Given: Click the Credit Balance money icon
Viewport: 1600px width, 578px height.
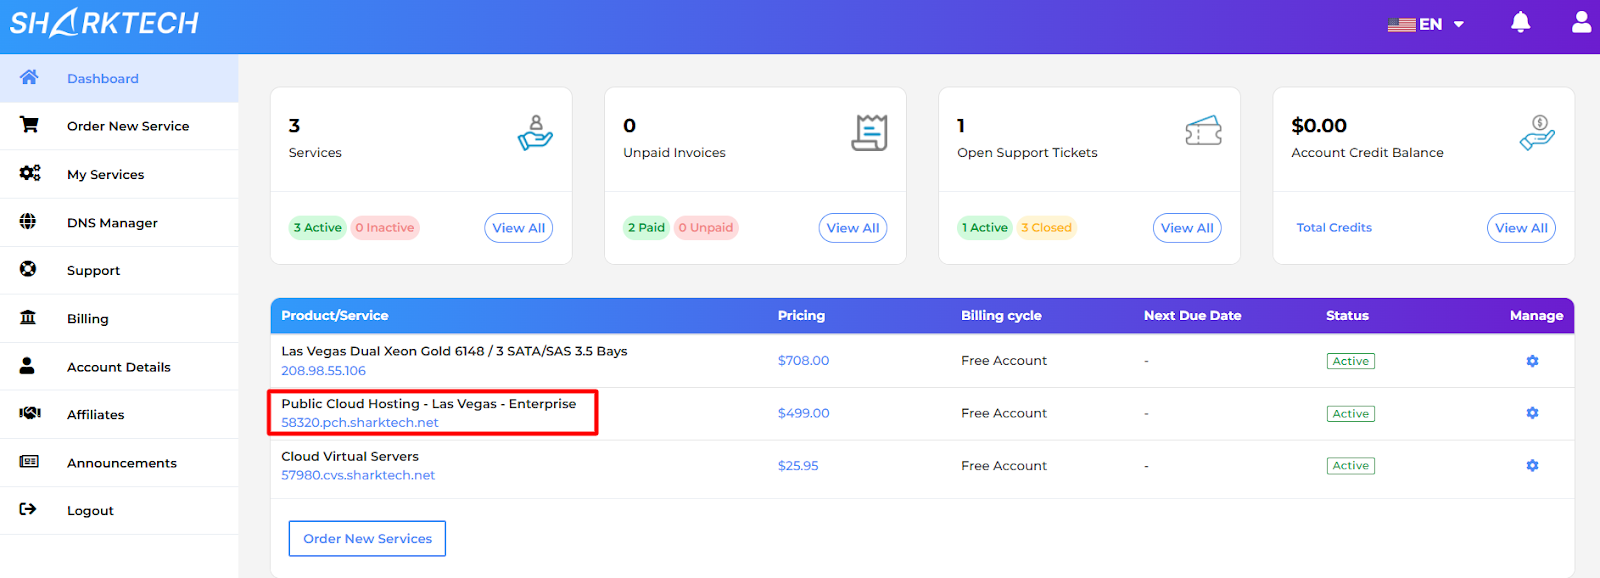Looking at the screenshot, I should (1537, 132).
